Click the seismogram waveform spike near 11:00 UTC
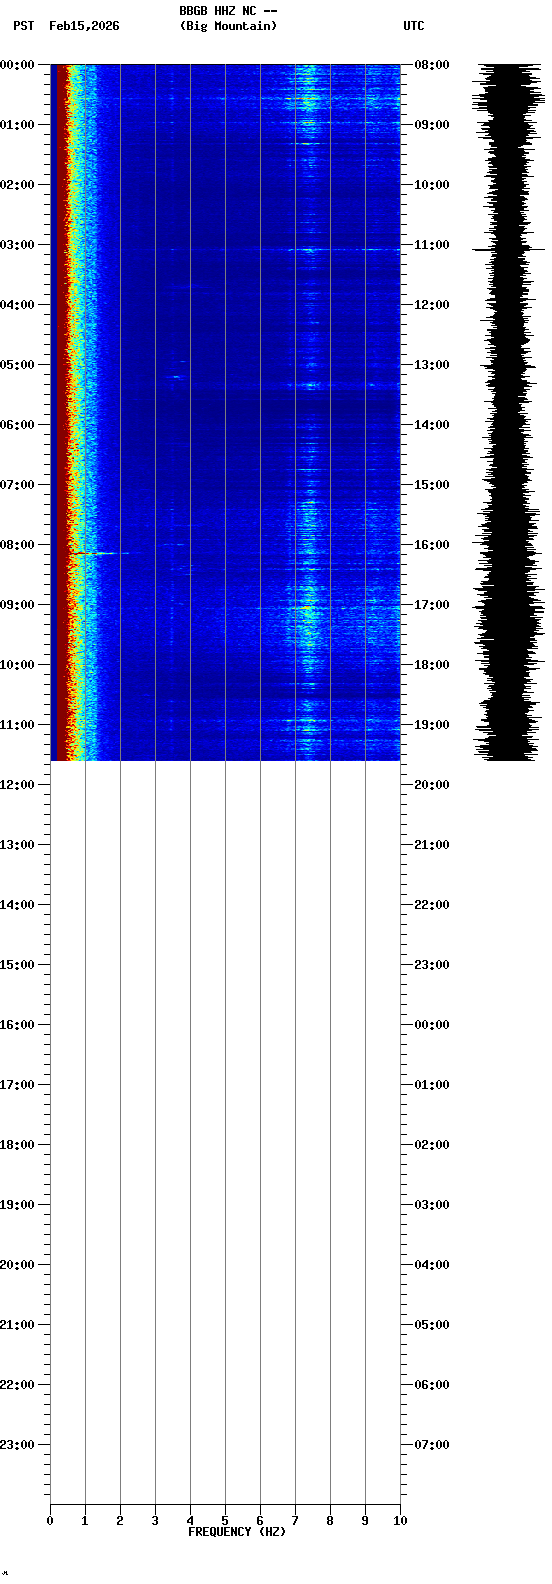 click(x=509, y=249)
